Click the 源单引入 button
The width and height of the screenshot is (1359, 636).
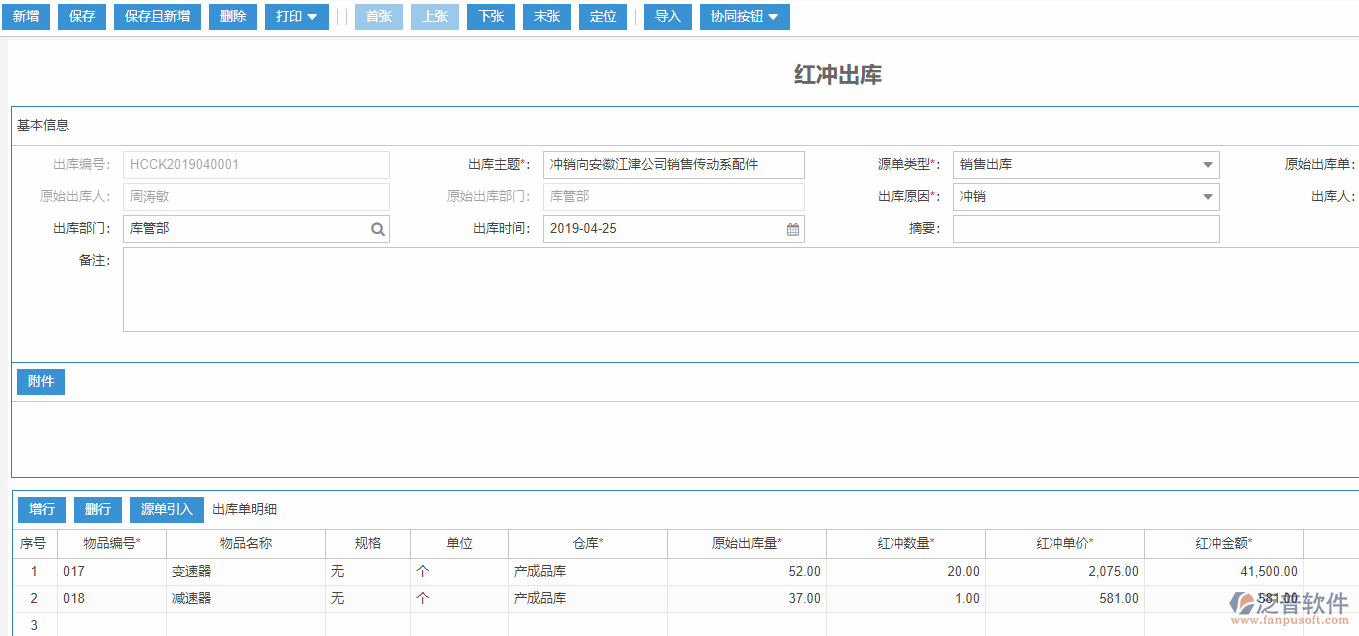tap(167, 510)
